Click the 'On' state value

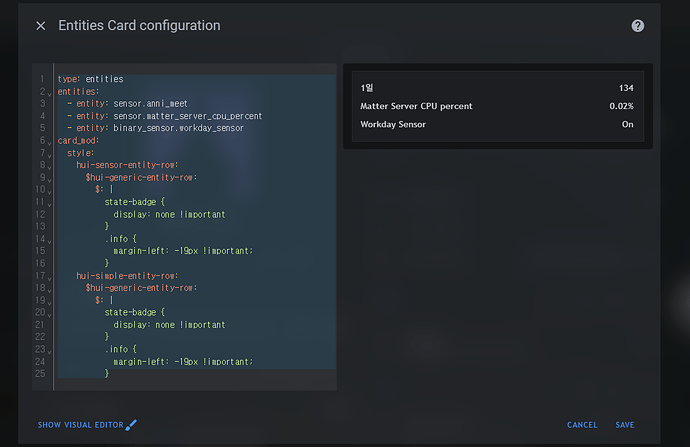[628, 125]
